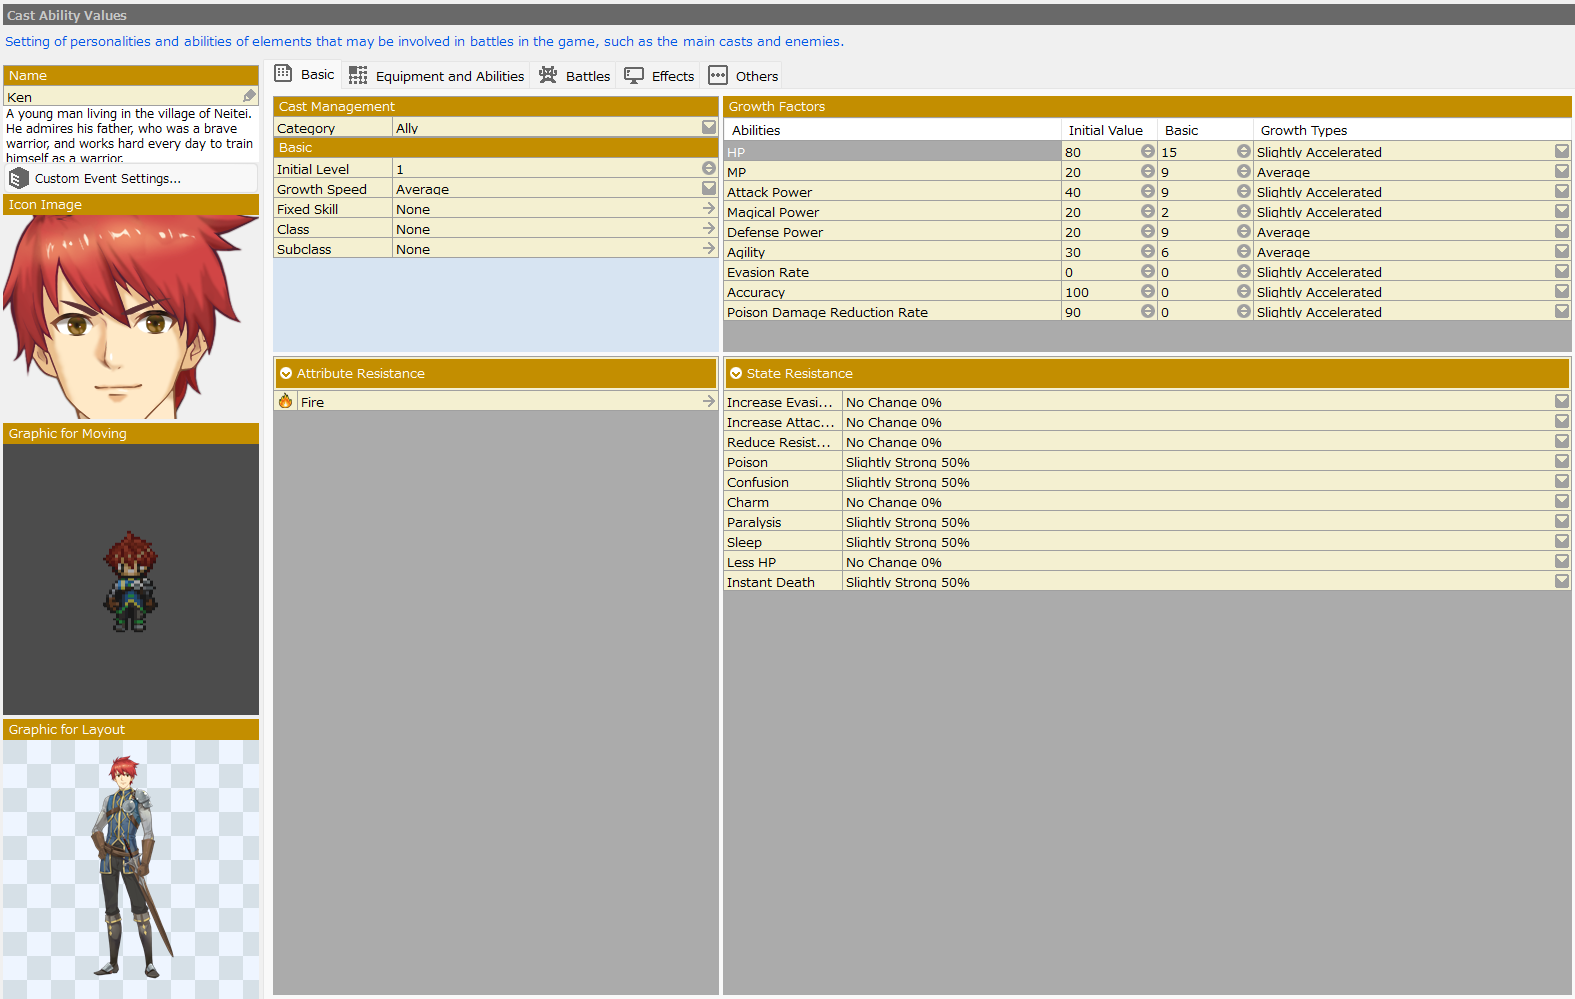Click the stepper icon for HP Initial Value
This screenshot has width=1575, height=999.
tap(1147, 151)
